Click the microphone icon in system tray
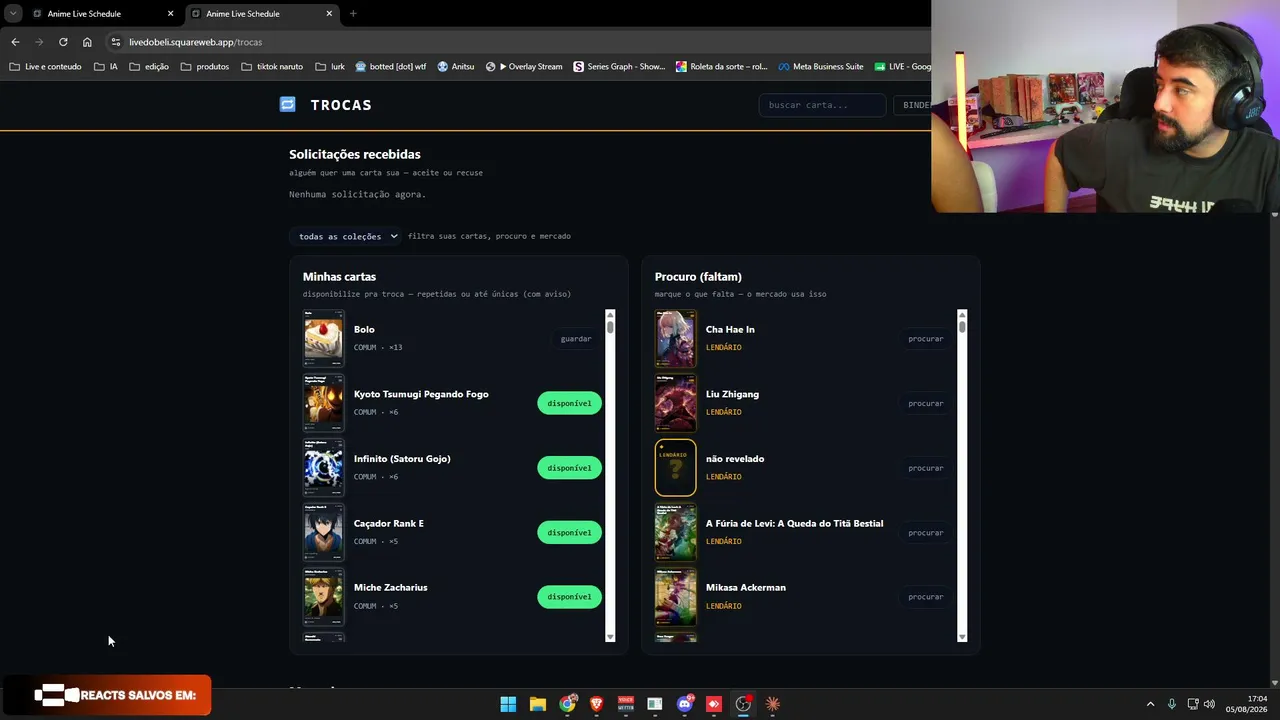Screen dimensions: 1280x720 point(1171,704)
